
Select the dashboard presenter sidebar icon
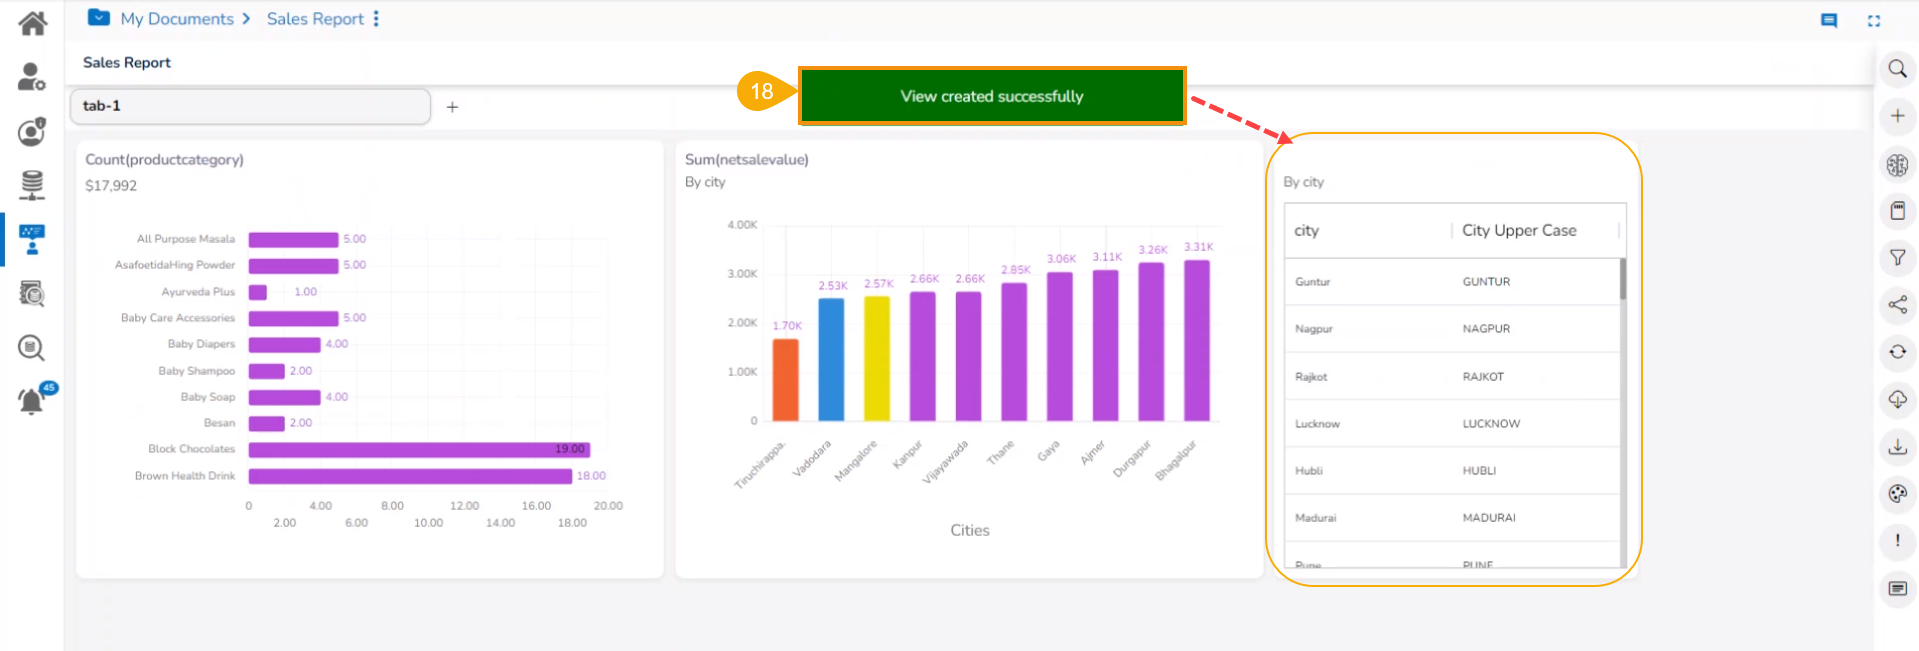click(x=32, y=240)
